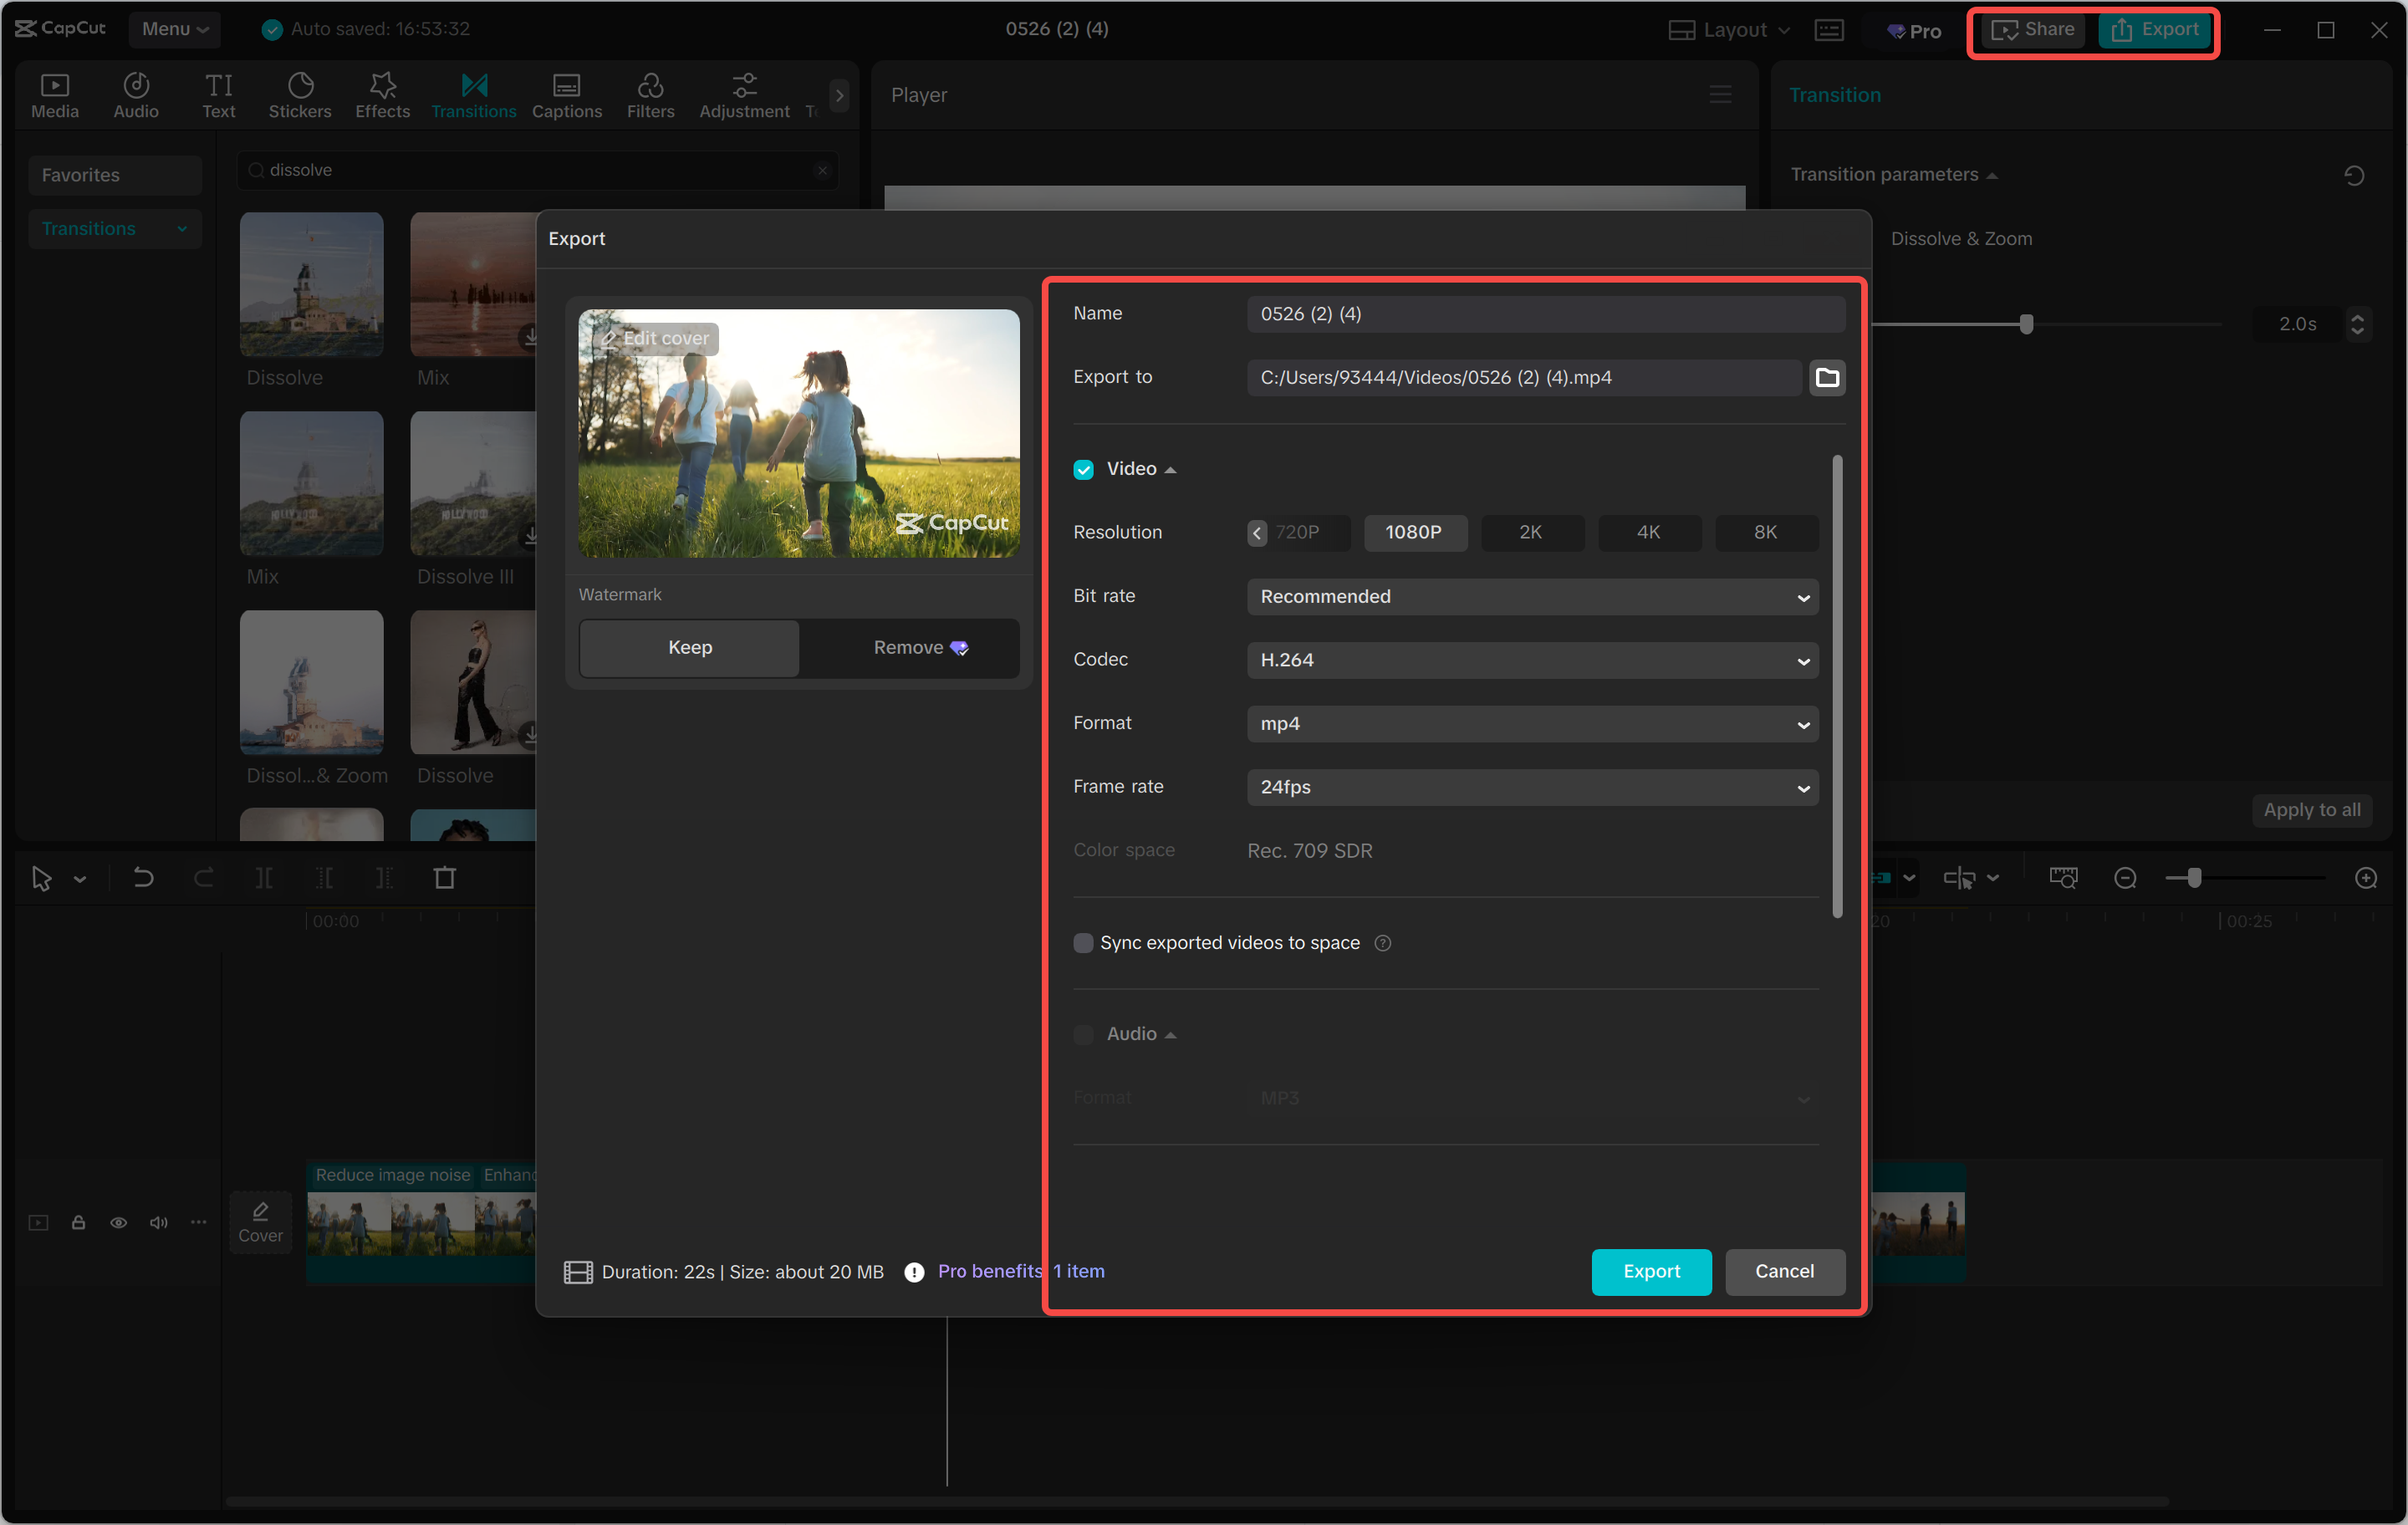
Task: Click the folder icon beside the export path
Action: point(1827,377)
